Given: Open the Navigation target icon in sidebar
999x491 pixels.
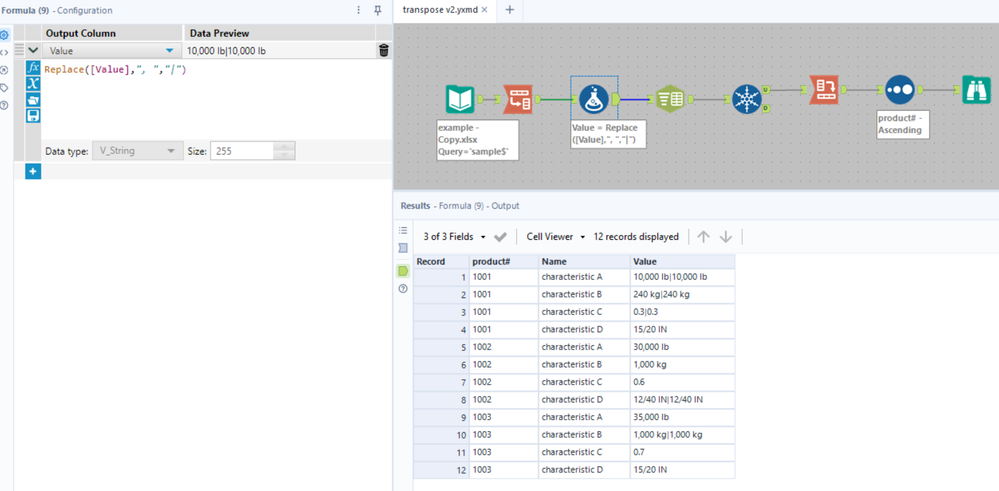Looking at the screenshot, I should click(x=4, y=70).
